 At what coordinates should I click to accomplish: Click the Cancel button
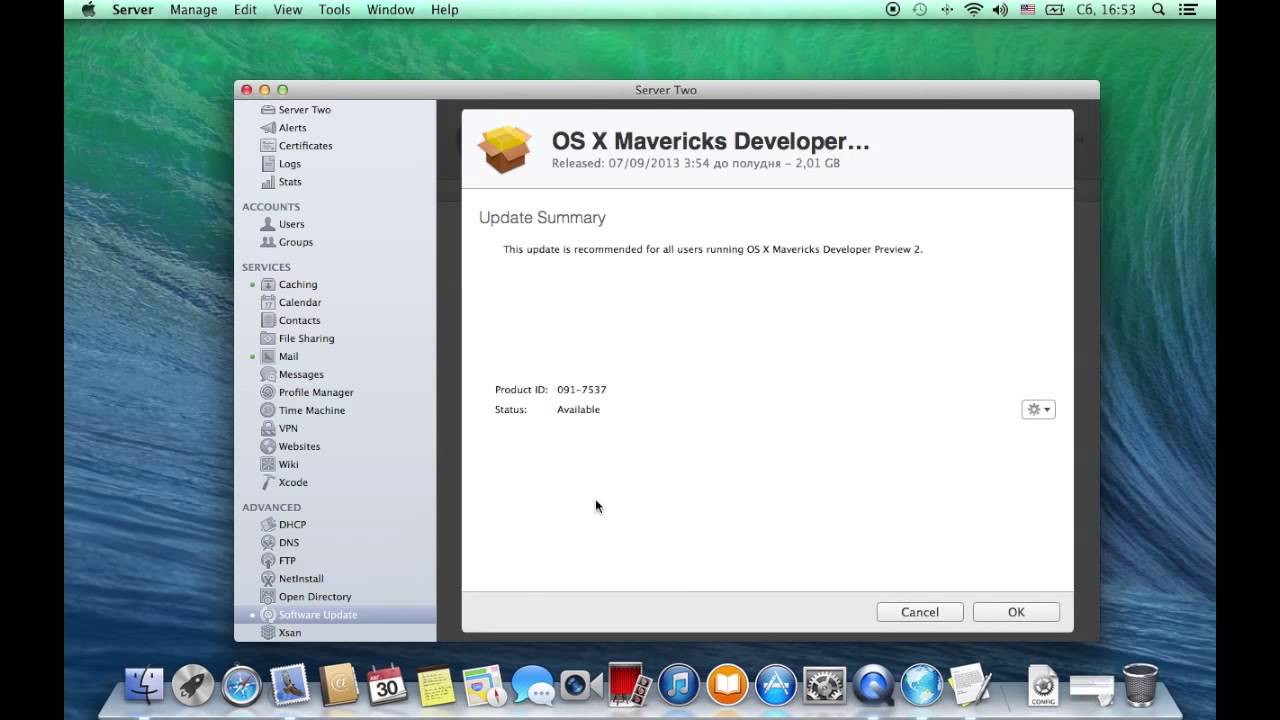coord(920,612)
